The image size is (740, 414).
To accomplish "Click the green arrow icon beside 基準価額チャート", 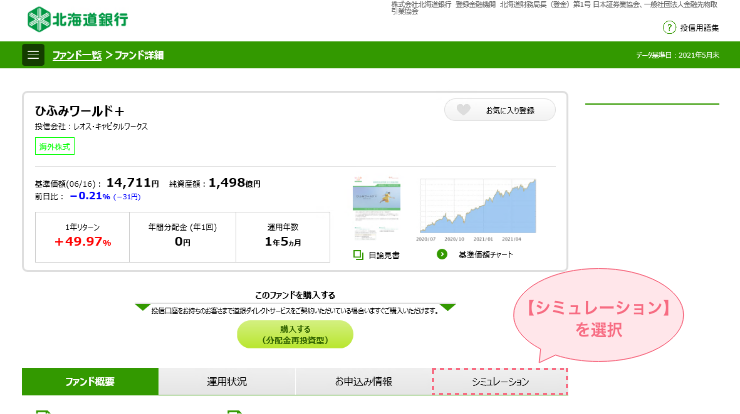I will coord(442,254).
